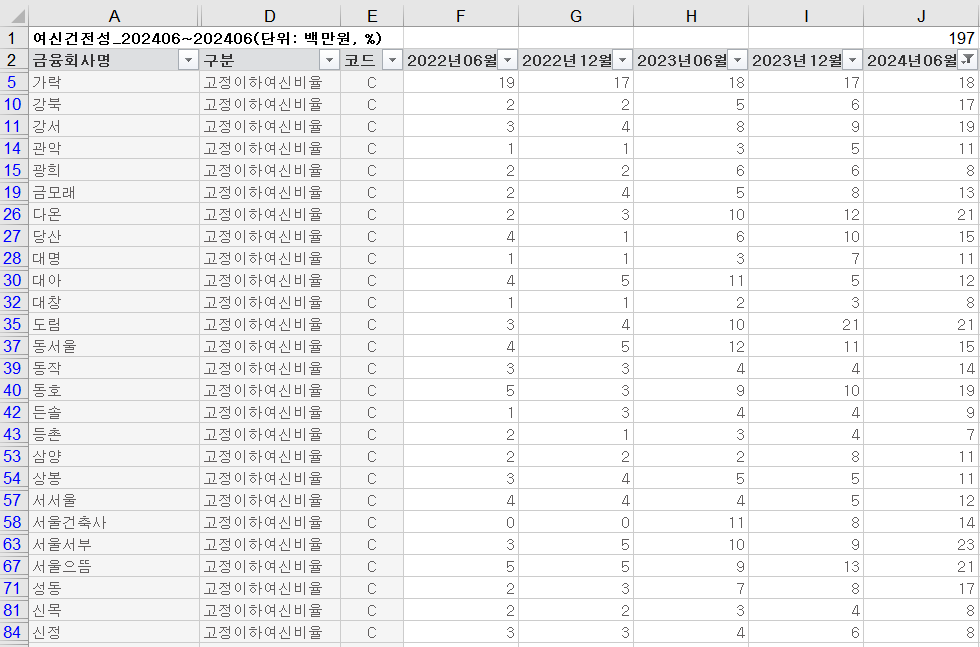The width and height of the screenshot is (980, 647).
Task: Open the active filter on 2024년06월
Action: click(968, 60)
